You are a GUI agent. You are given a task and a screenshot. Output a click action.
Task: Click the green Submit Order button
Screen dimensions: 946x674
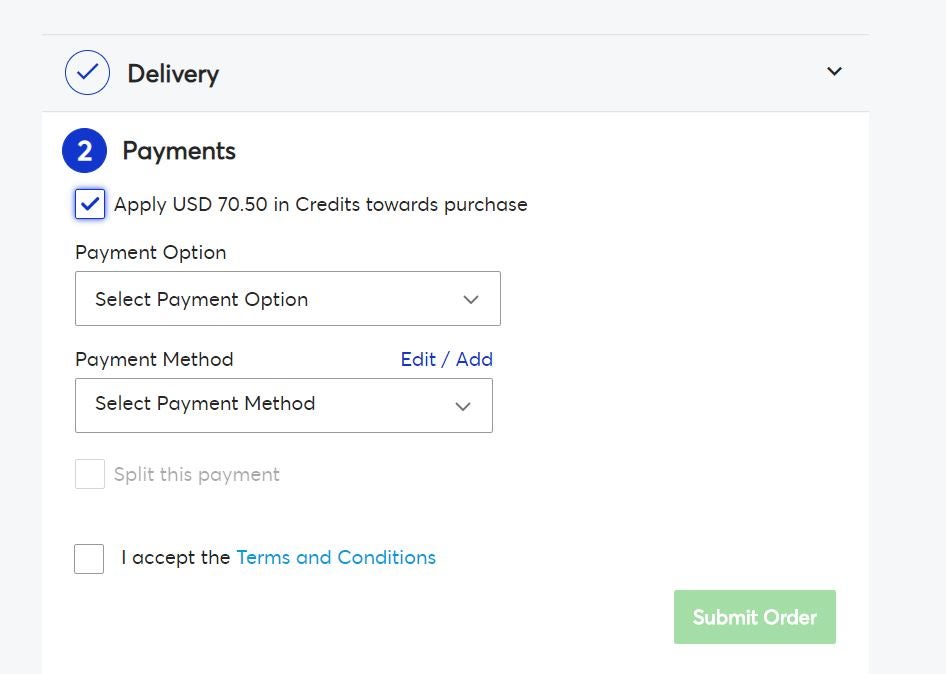[755, 617]
